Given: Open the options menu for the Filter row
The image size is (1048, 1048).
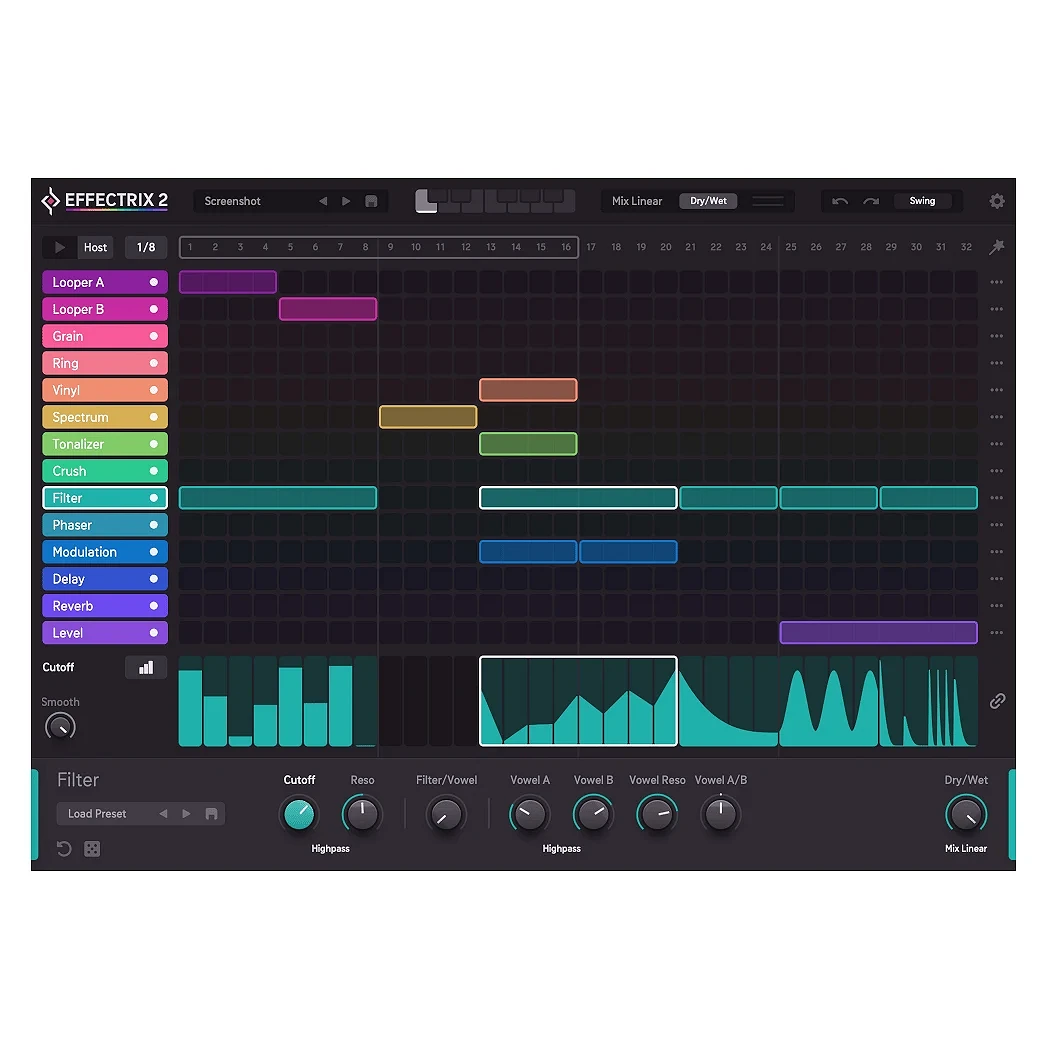Looking at the screenshot, I should [x=996, y=497].
